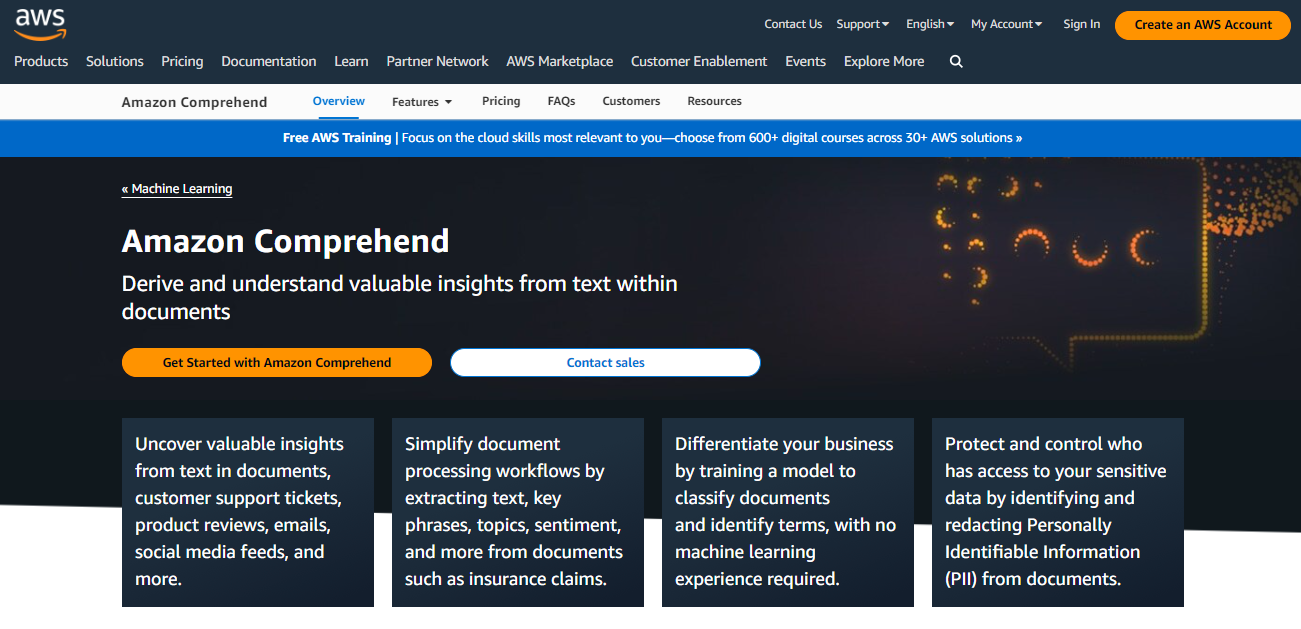Image resolution: width=1301 pixels, height=629 pixels.
Task: Select the Overview tab
Action: coord(339,101)
